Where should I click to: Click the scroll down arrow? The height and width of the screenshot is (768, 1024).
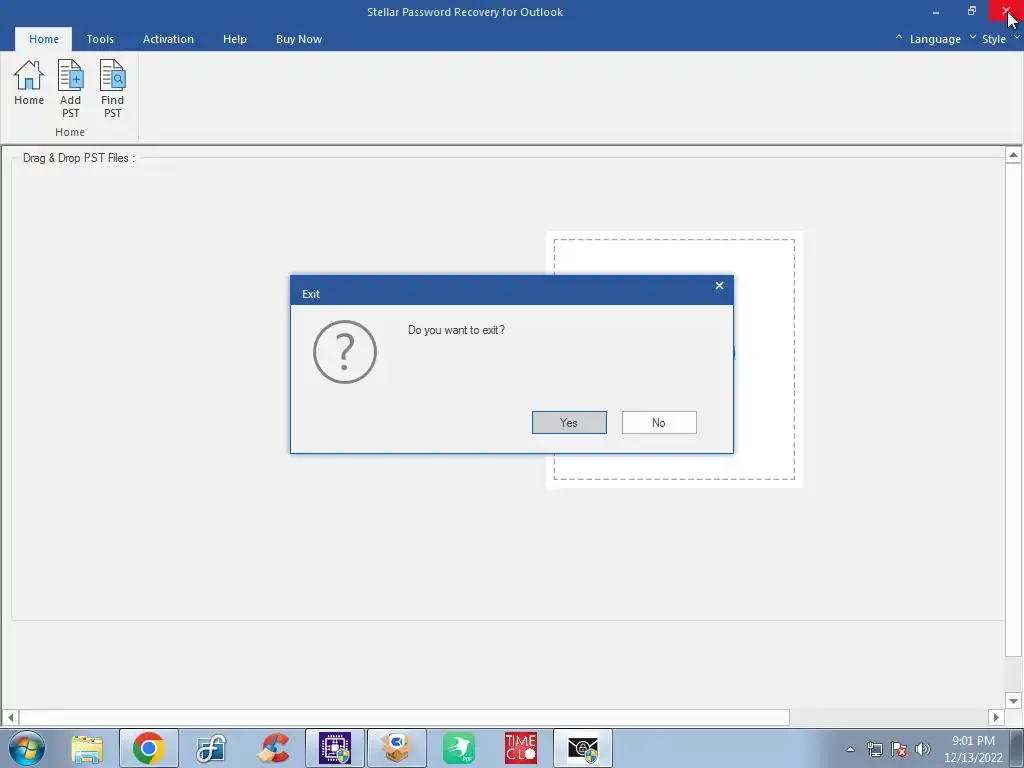pos(1013,701)
